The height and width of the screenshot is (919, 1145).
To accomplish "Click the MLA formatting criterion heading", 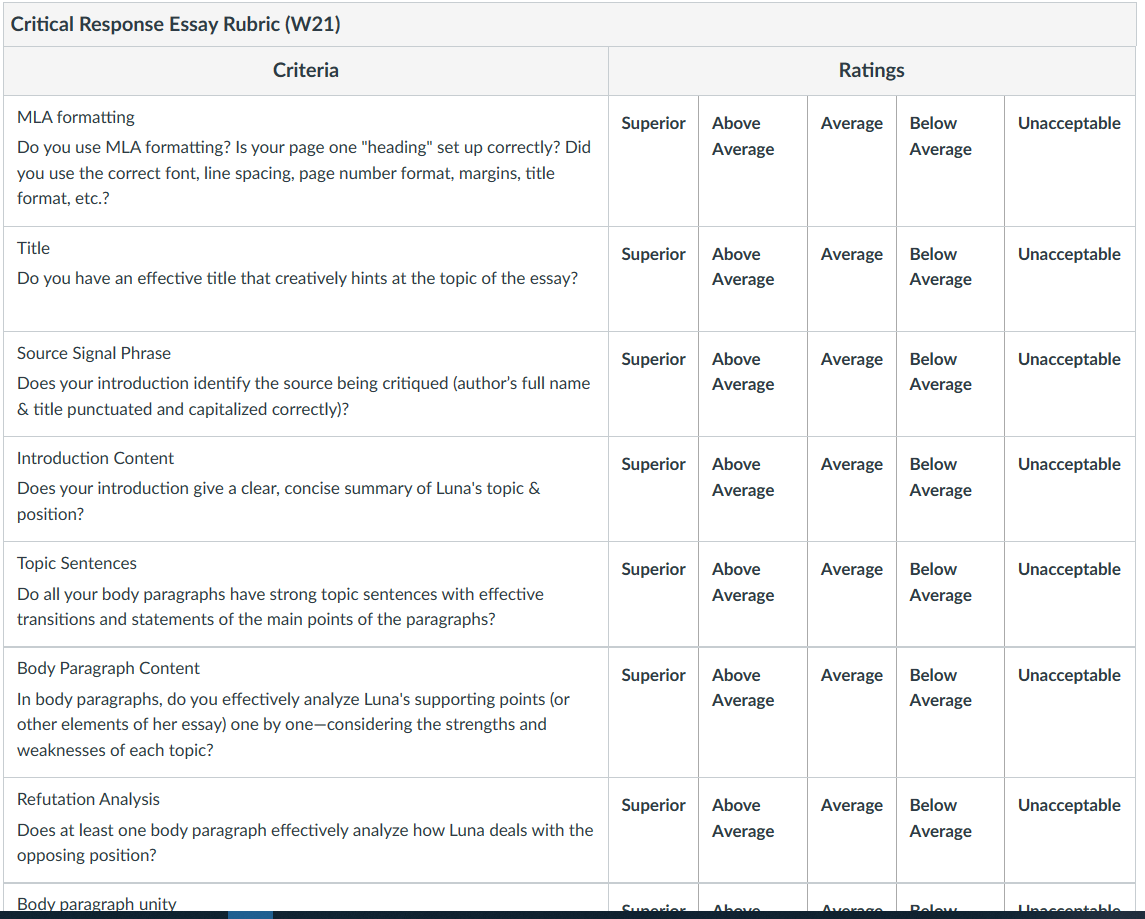I will 76,118.
